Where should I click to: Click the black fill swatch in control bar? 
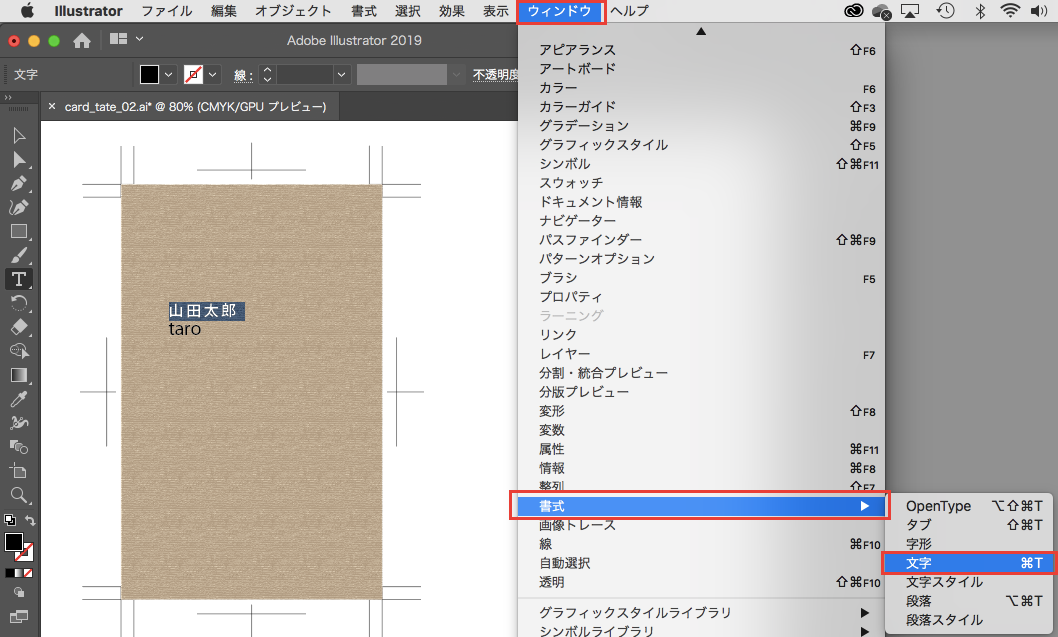(149, 75)
